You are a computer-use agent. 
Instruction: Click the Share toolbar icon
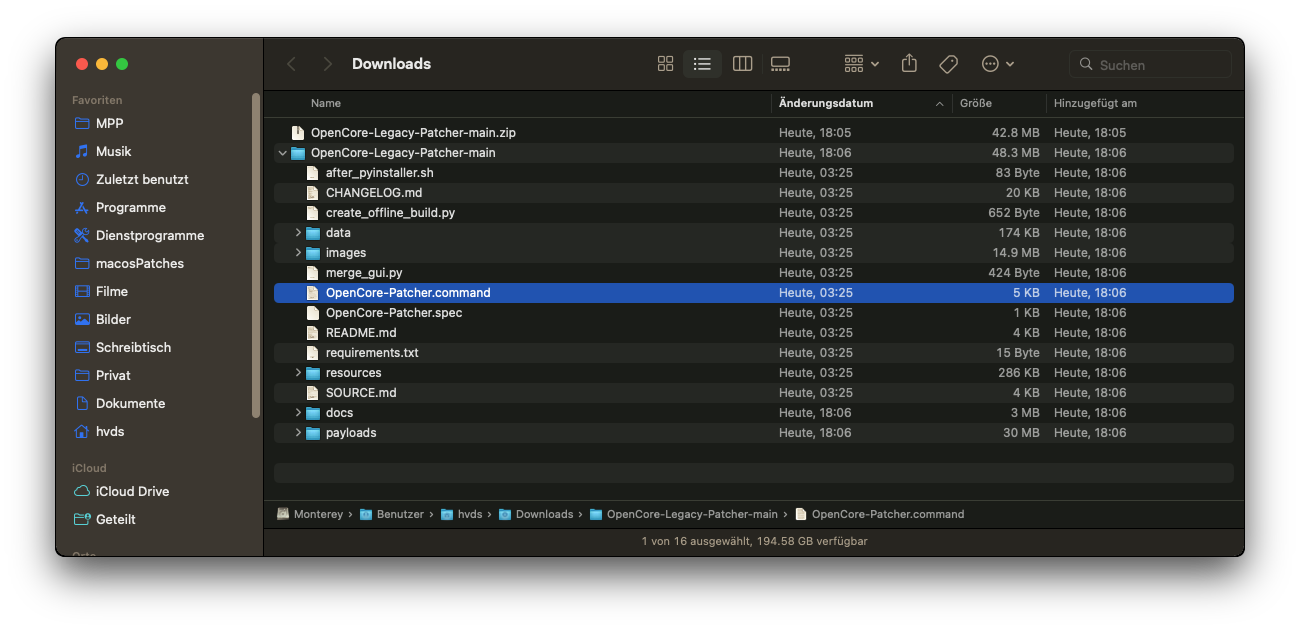point(909,63)
